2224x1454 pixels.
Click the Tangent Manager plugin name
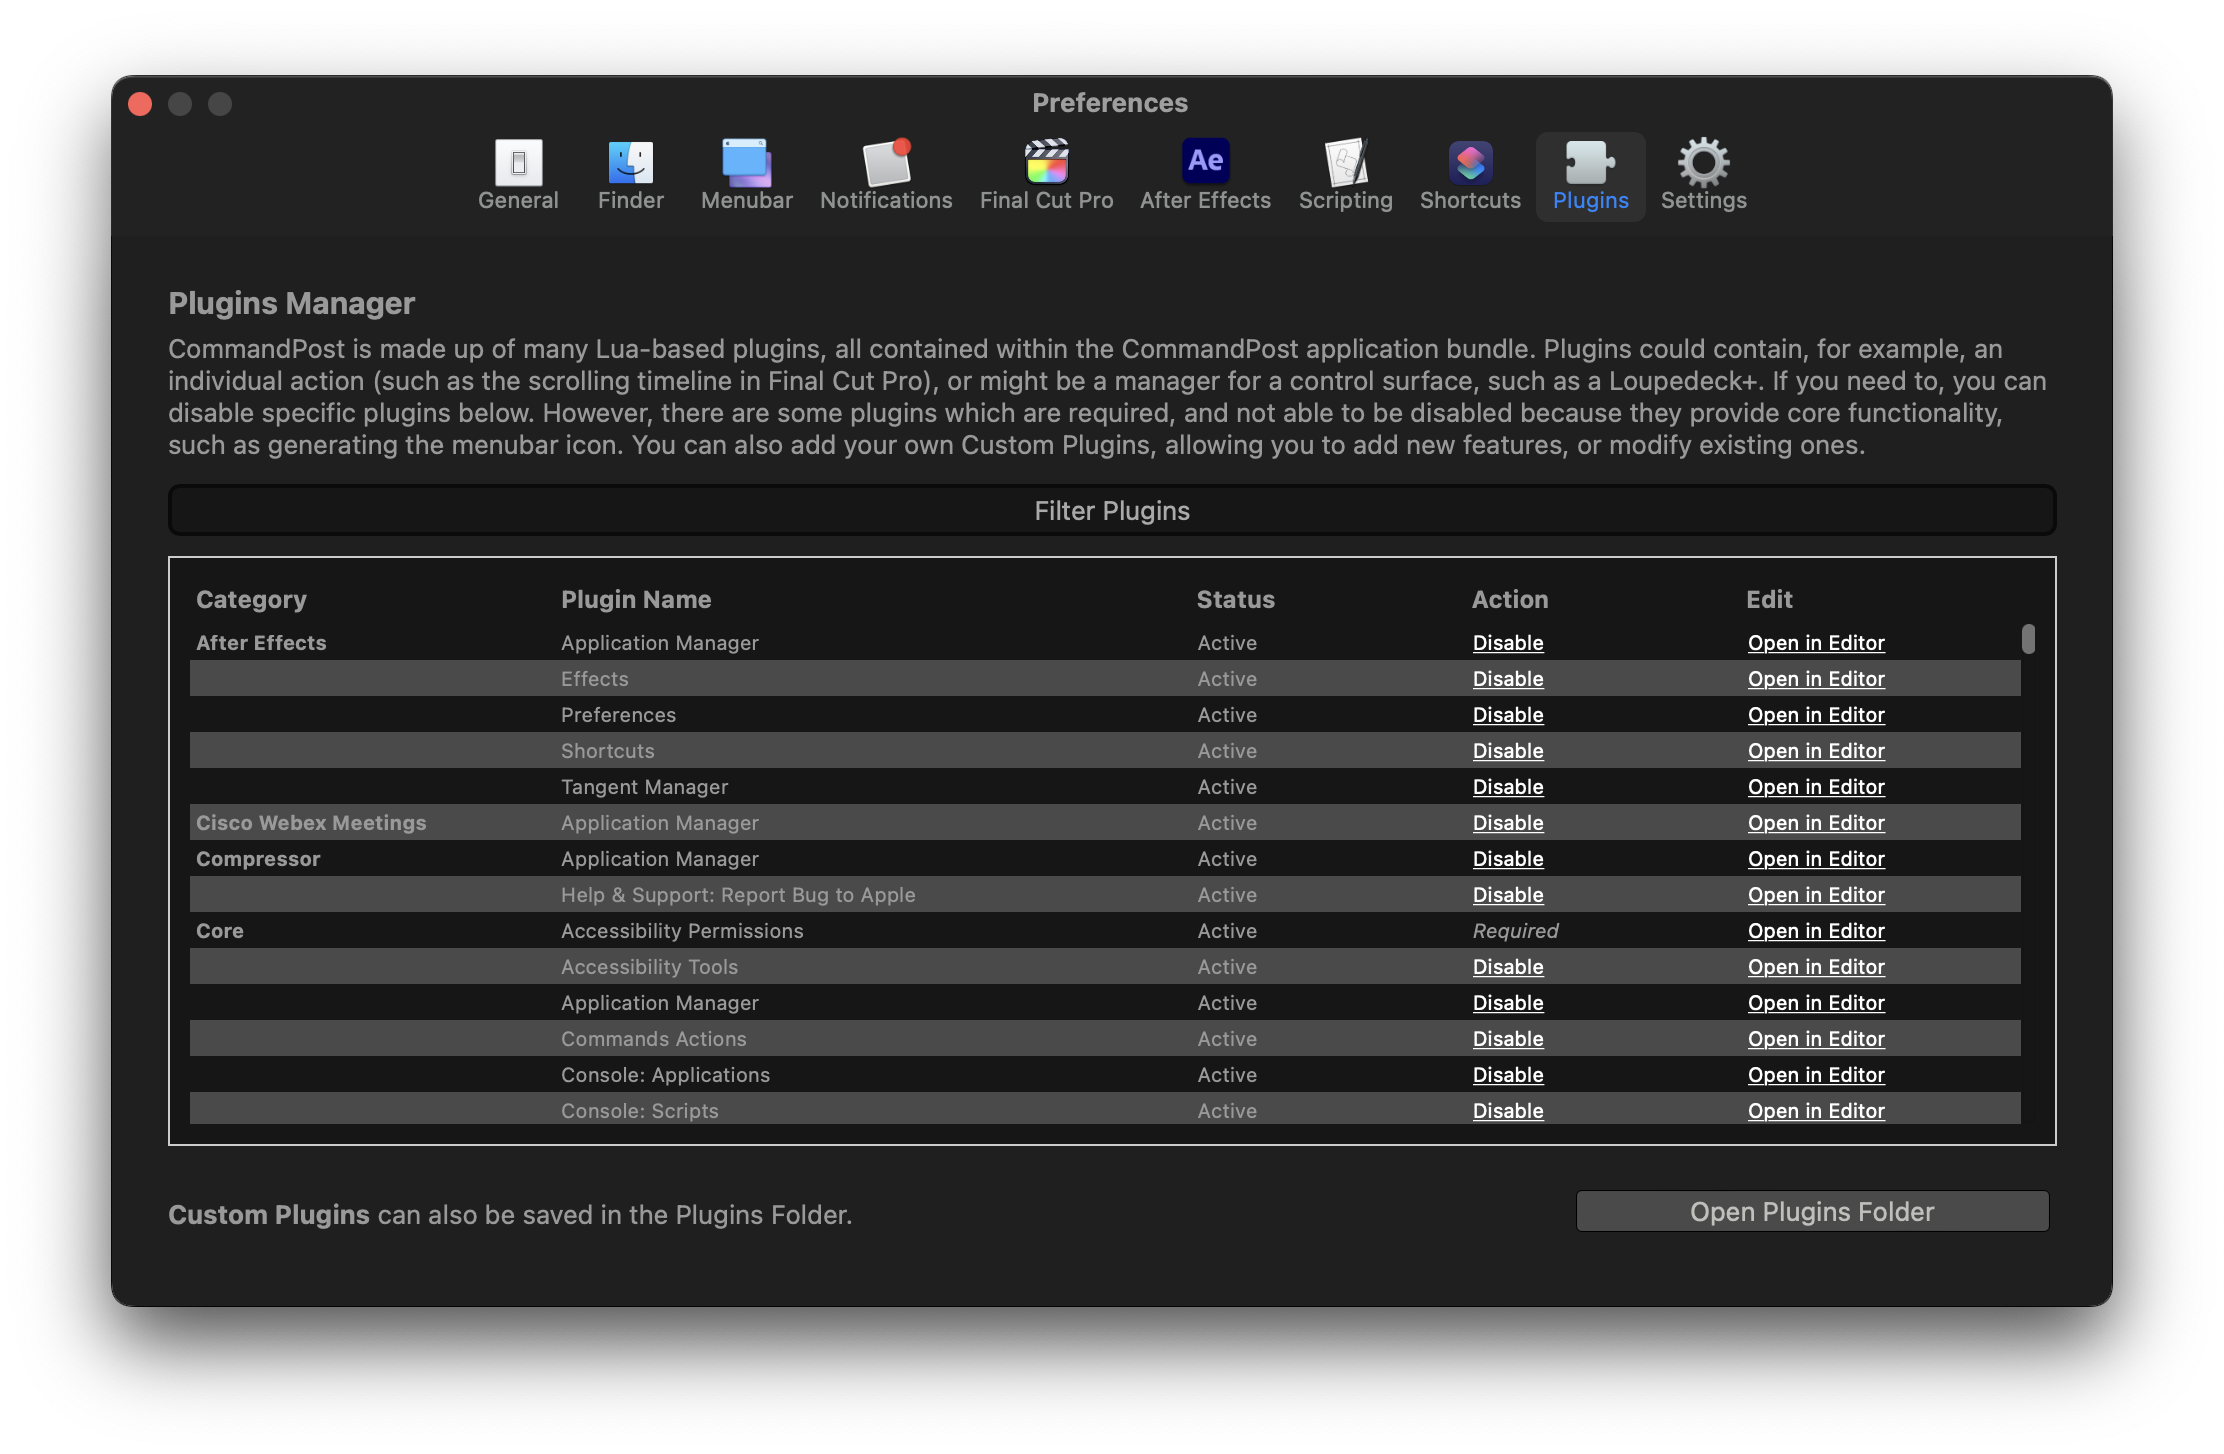tap(644, 787)
